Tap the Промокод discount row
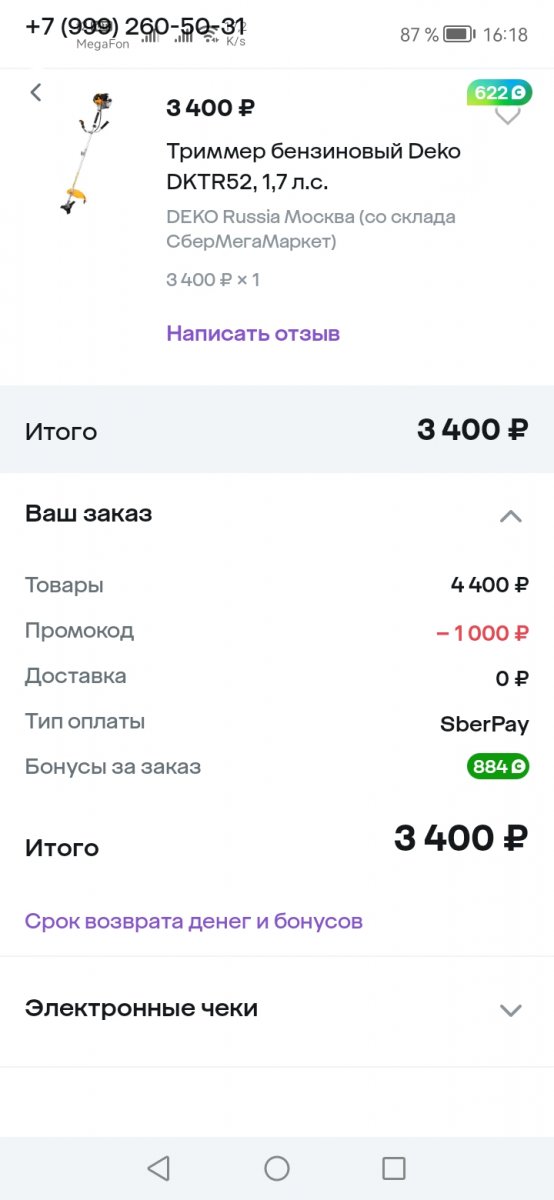 pyautogui.click(x=277, y=632)
